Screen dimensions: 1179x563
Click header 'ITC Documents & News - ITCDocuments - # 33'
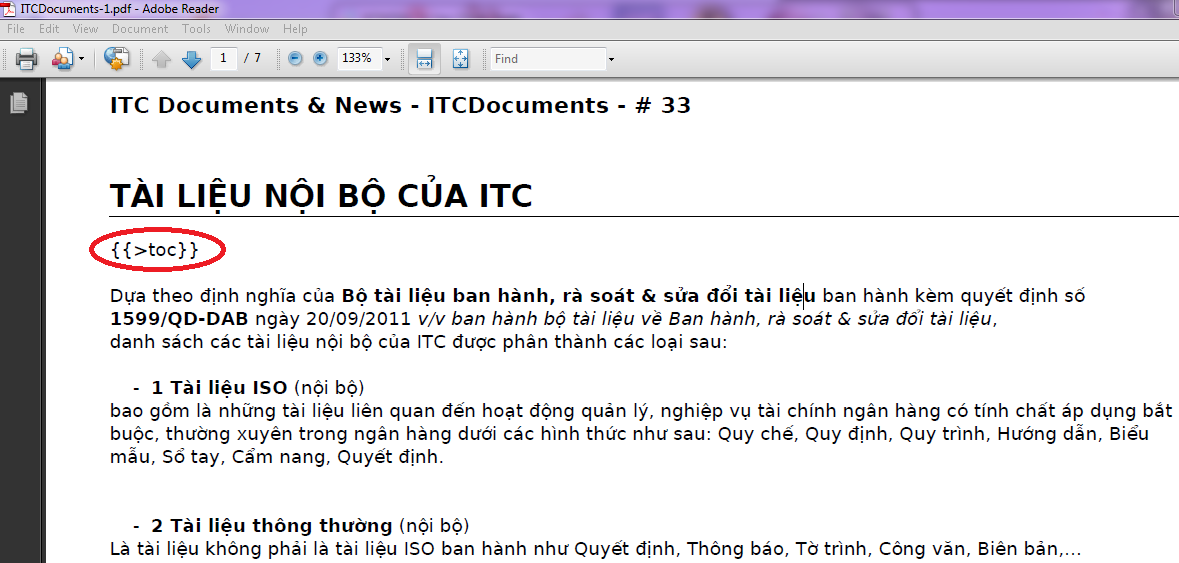pyautogui.click(x=400, y=105)
